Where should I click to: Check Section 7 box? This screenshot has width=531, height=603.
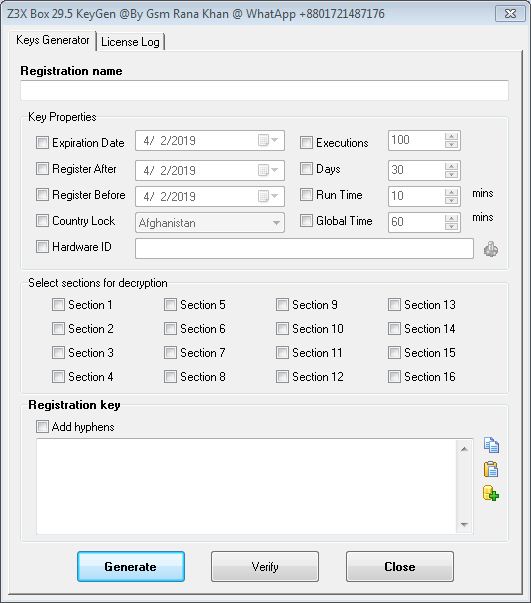coord(170,353)
